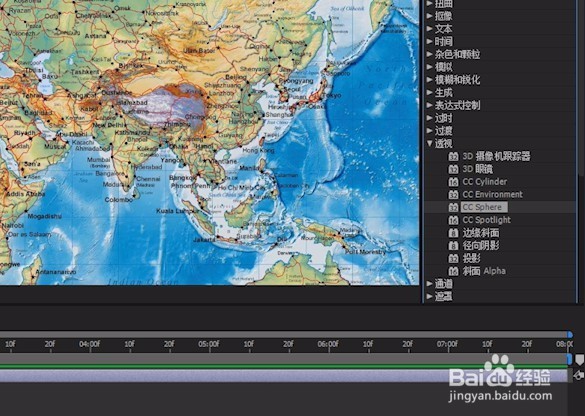Expand the 过渡 effects category
Viewport: 585px width, 416px height.
(430, 131)
